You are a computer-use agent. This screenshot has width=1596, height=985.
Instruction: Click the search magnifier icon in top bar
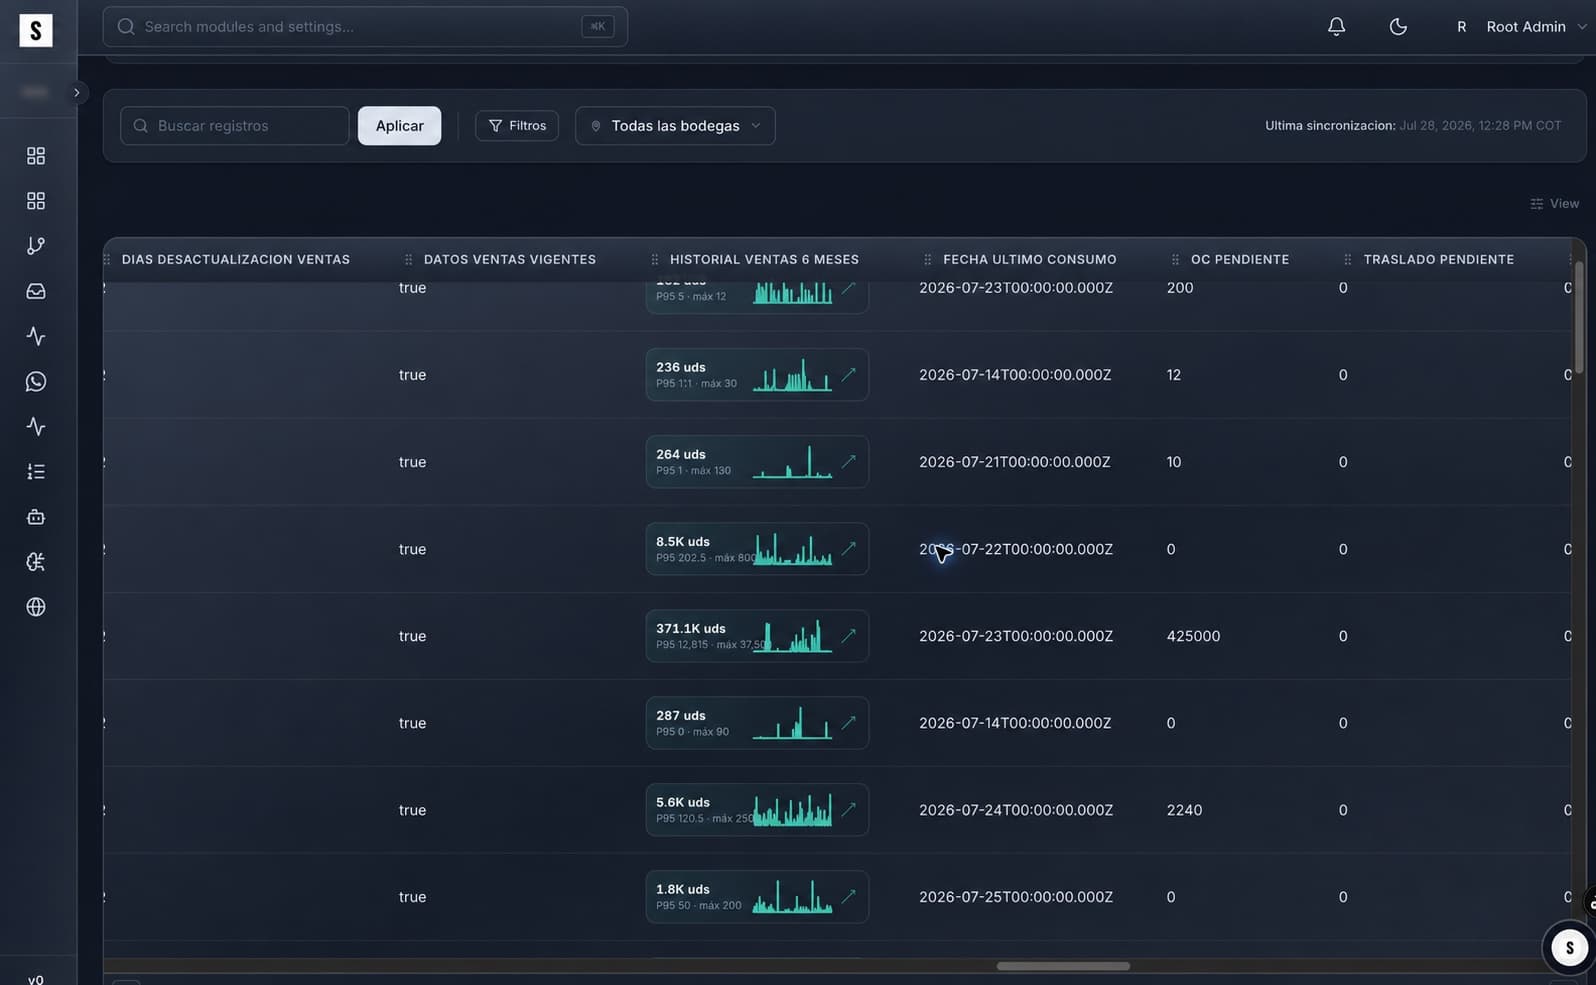click(126, 27)
